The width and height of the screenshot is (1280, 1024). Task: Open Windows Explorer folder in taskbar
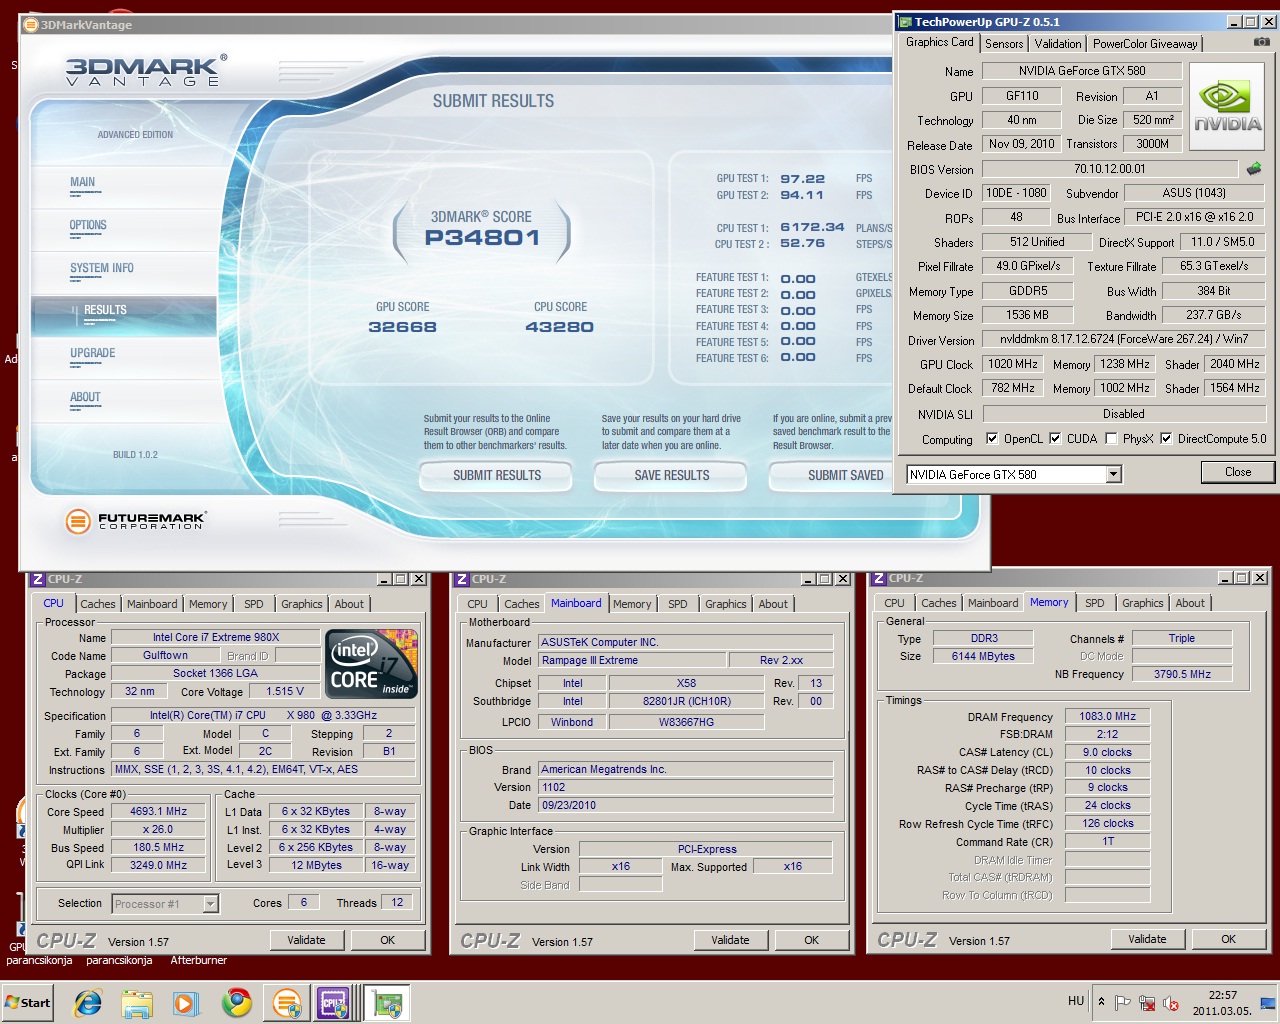tap(137, 1002)
